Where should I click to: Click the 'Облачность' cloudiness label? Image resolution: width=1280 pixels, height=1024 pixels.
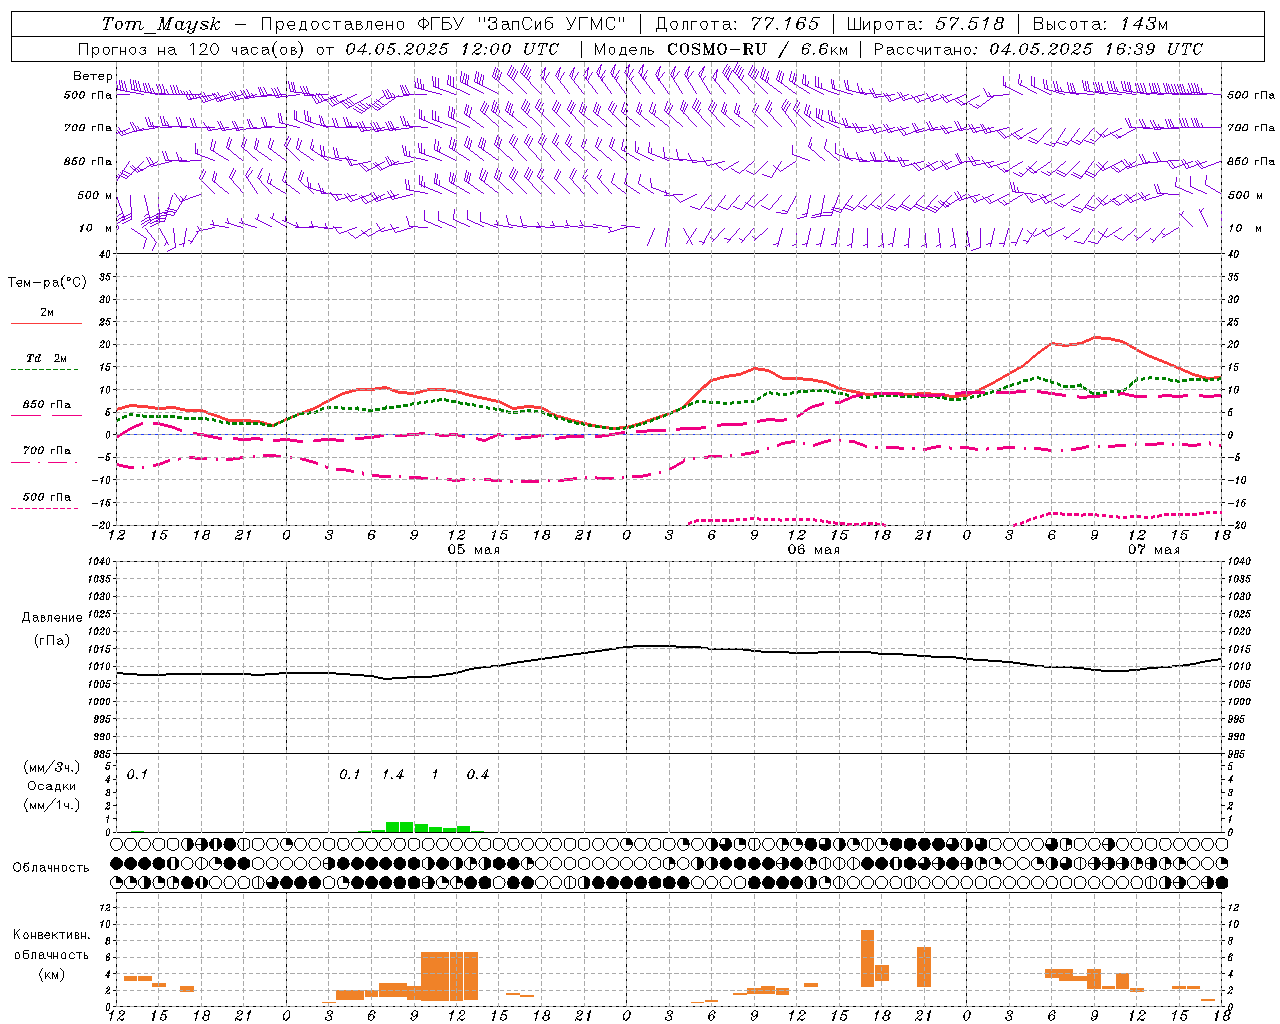tap(51, 868)
